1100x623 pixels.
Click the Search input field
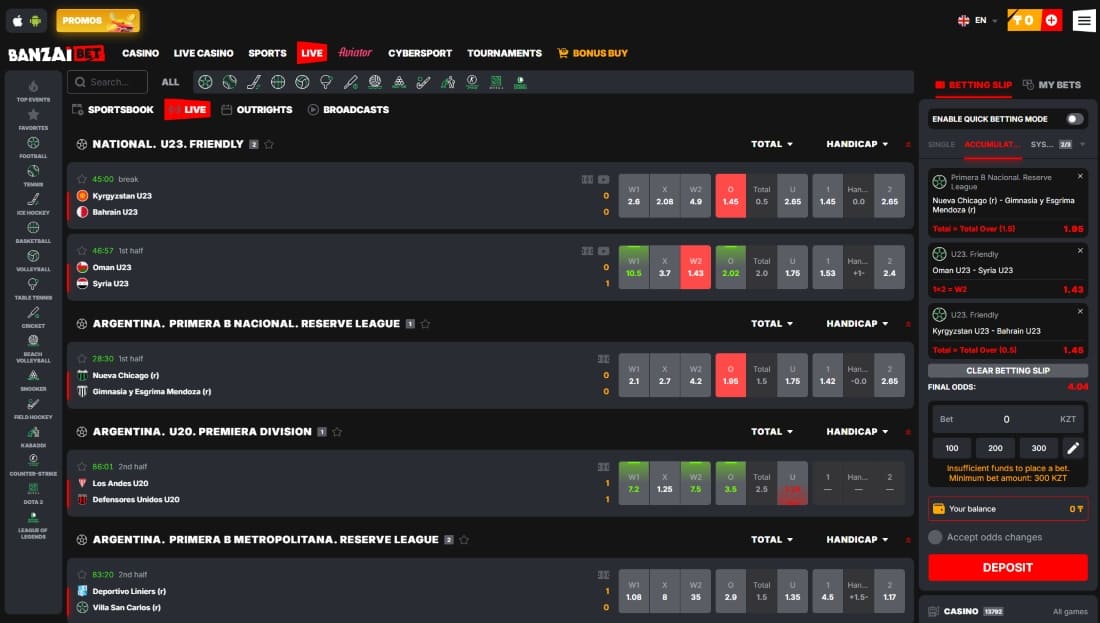107,82
